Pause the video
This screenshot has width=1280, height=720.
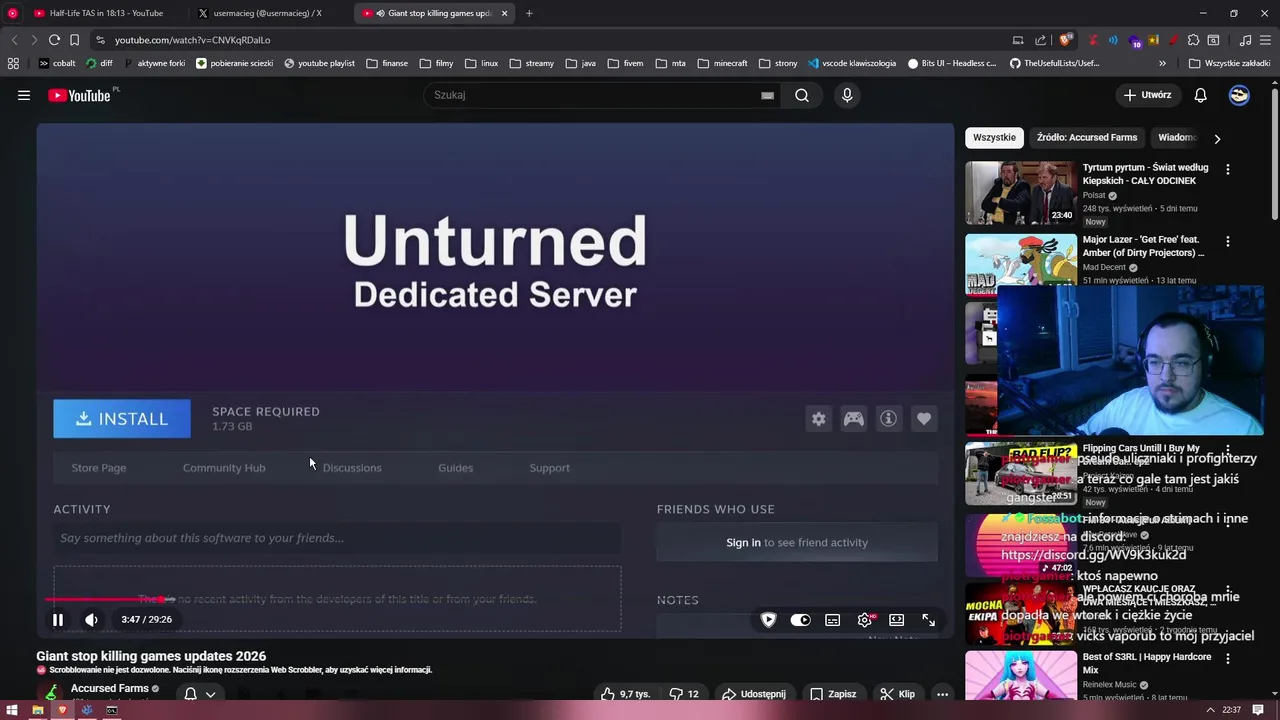point(58,620)
